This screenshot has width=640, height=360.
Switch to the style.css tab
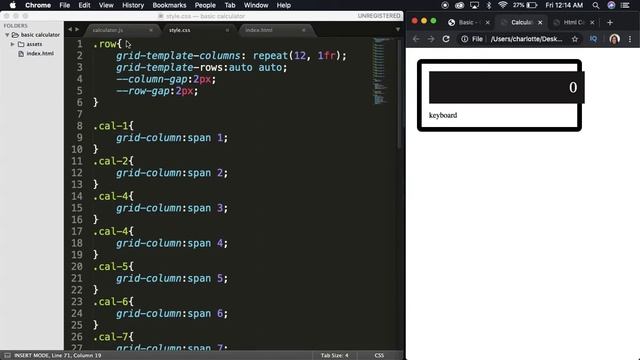(180, 30)
